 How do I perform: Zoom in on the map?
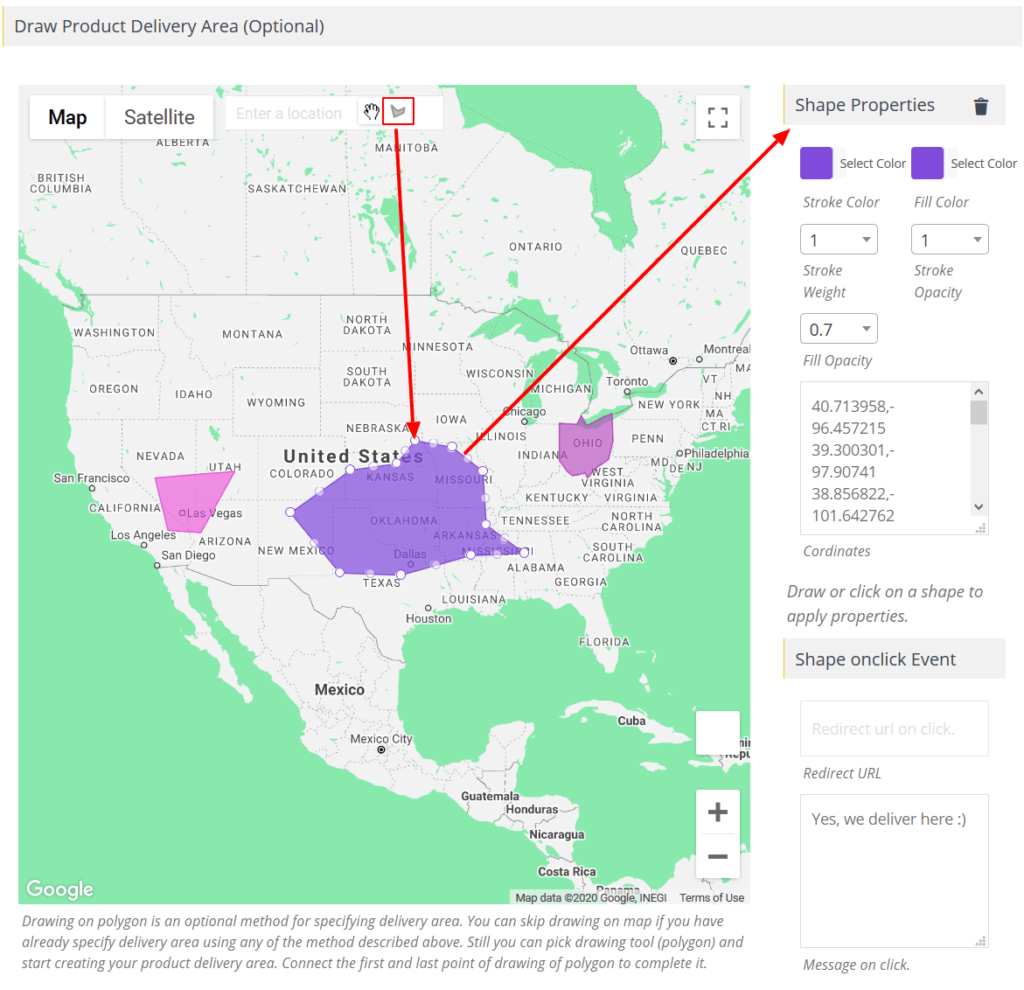717,812
